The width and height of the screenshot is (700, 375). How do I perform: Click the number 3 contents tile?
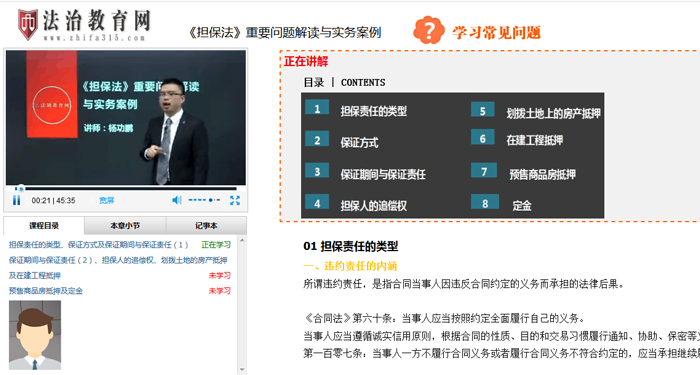click(317, 171)
